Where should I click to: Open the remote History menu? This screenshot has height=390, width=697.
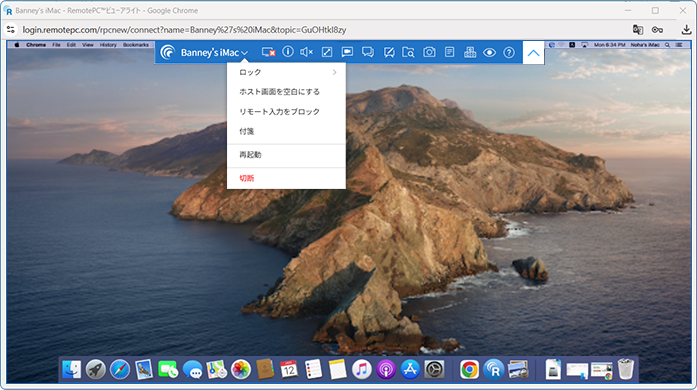(108, 45)
